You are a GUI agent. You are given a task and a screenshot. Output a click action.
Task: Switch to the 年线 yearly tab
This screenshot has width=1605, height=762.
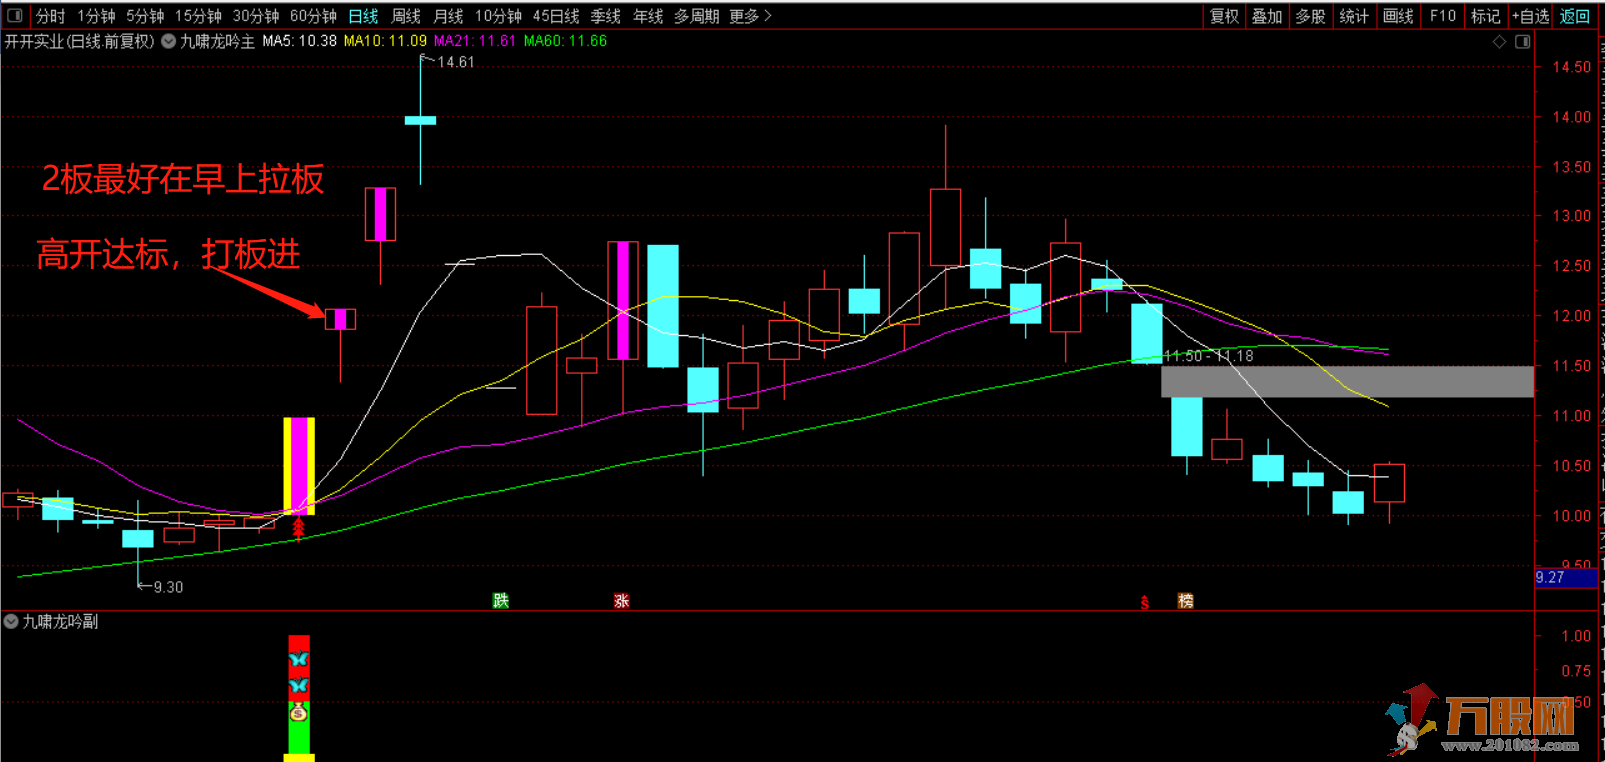[x=648, y=16]
